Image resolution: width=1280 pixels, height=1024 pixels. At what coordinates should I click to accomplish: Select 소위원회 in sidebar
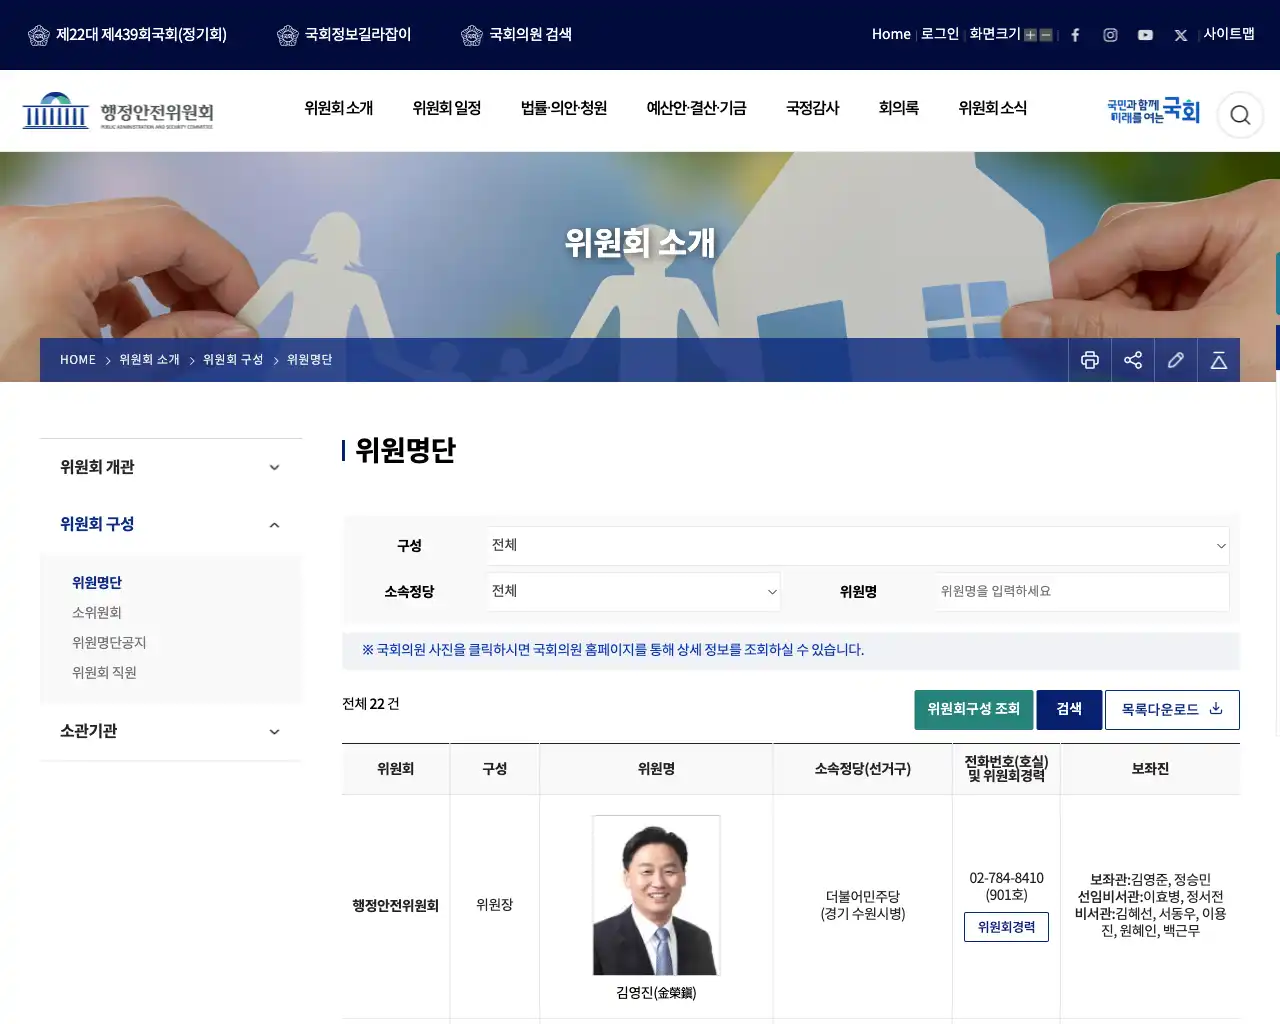[x=97, y=613]
